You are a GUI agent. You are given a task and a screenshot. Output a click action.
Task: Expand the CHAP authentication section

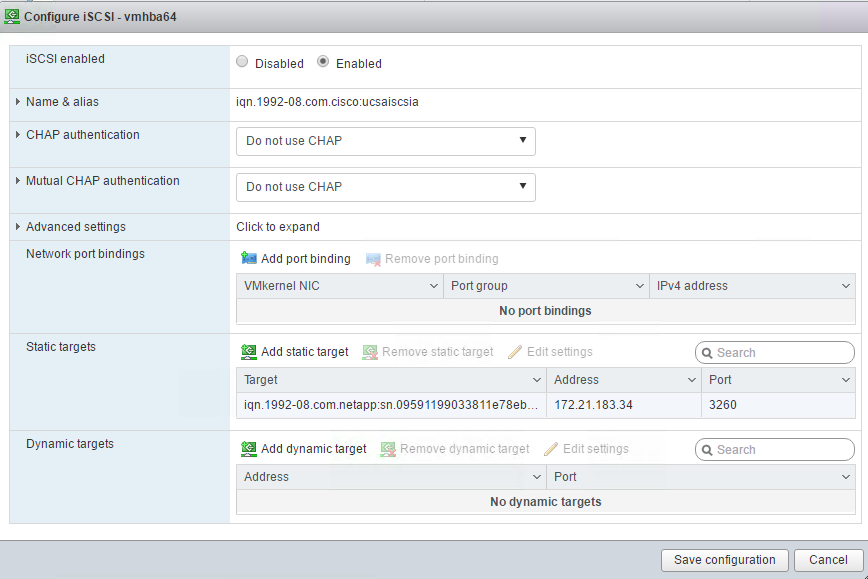tap(18, 135)
